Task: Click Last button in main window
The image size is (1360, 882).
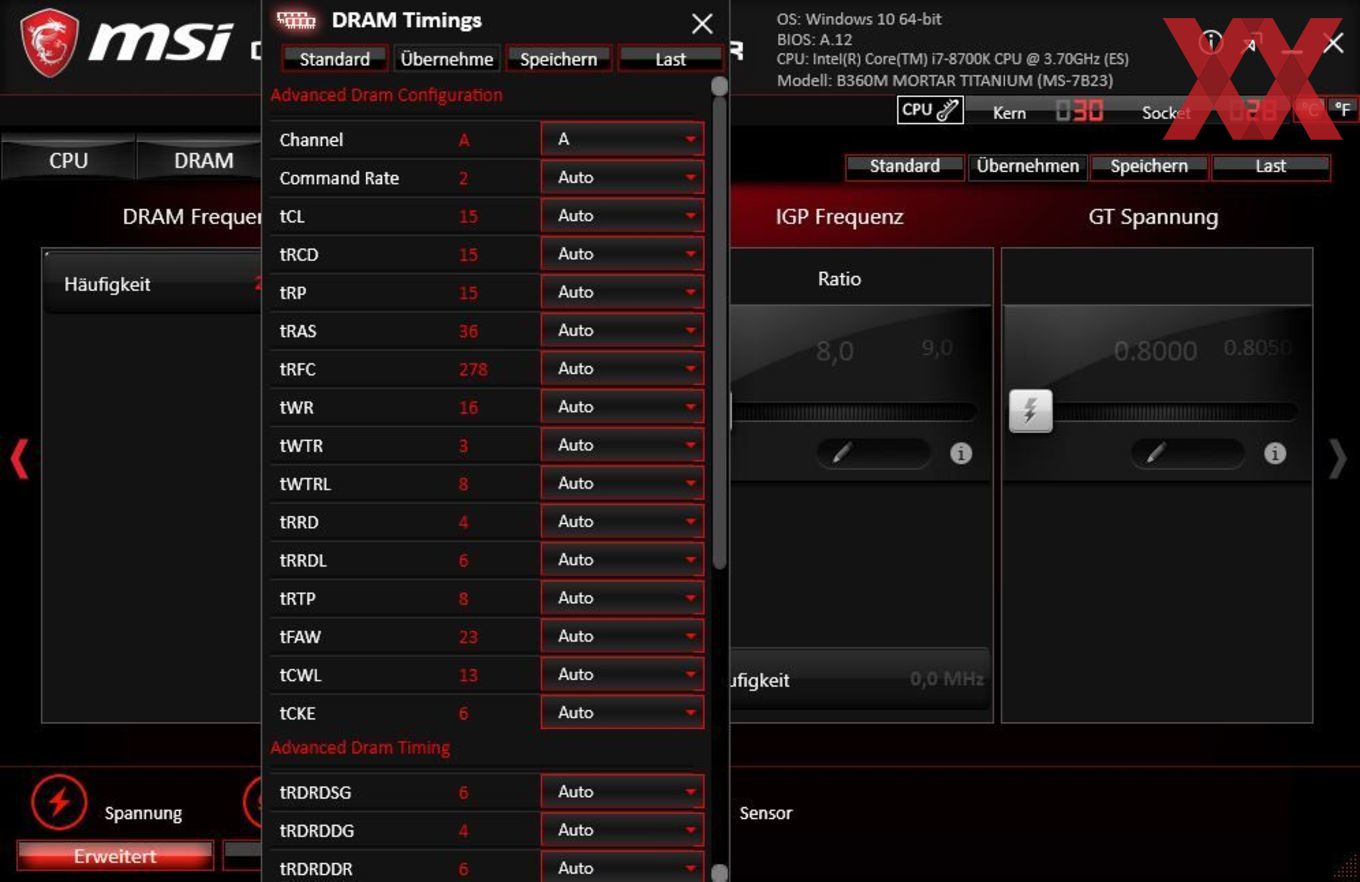Action: [x=1271, y=166]
